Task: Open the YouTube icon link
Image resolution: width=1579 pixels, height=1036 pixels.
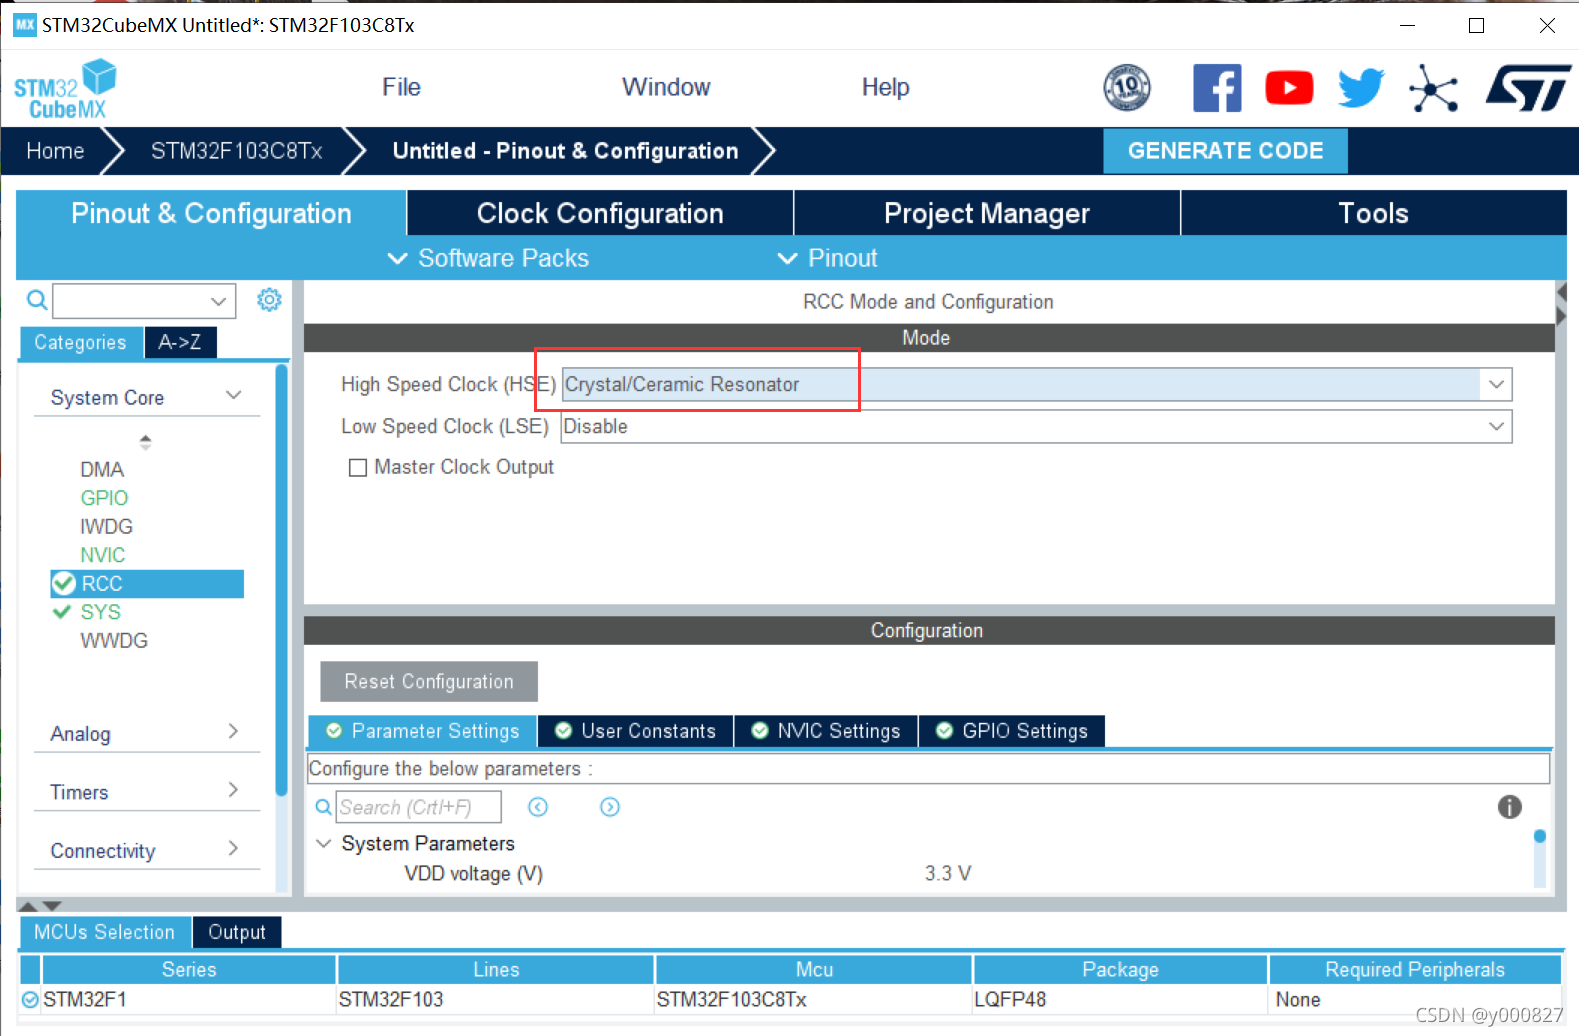Action: [1289, 88]
